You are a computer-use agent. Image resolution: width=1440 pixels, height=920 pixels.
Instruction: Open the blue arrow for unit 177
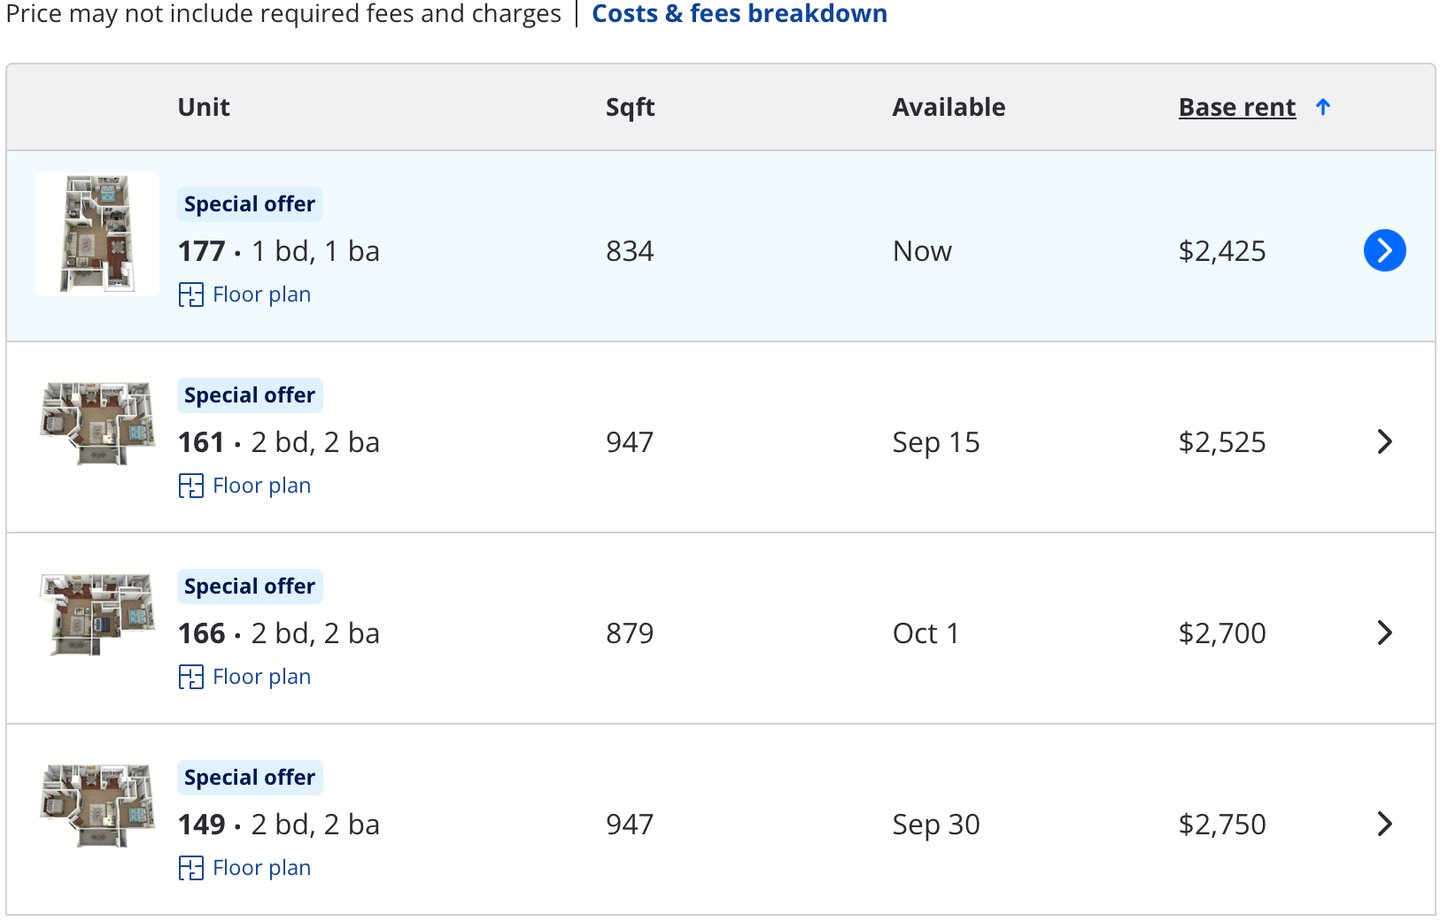pyautogui.click(x=1384, y=250)
